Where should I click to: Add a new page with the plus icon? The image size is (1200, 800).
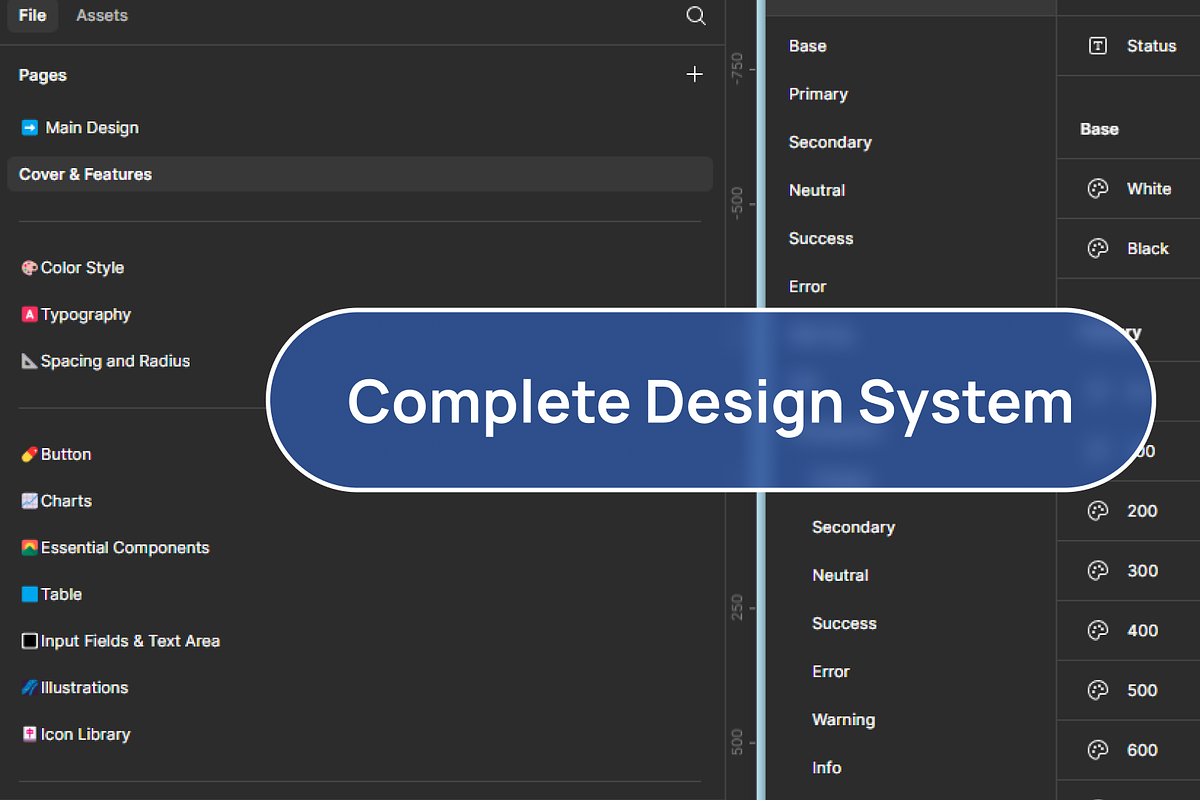695,74
